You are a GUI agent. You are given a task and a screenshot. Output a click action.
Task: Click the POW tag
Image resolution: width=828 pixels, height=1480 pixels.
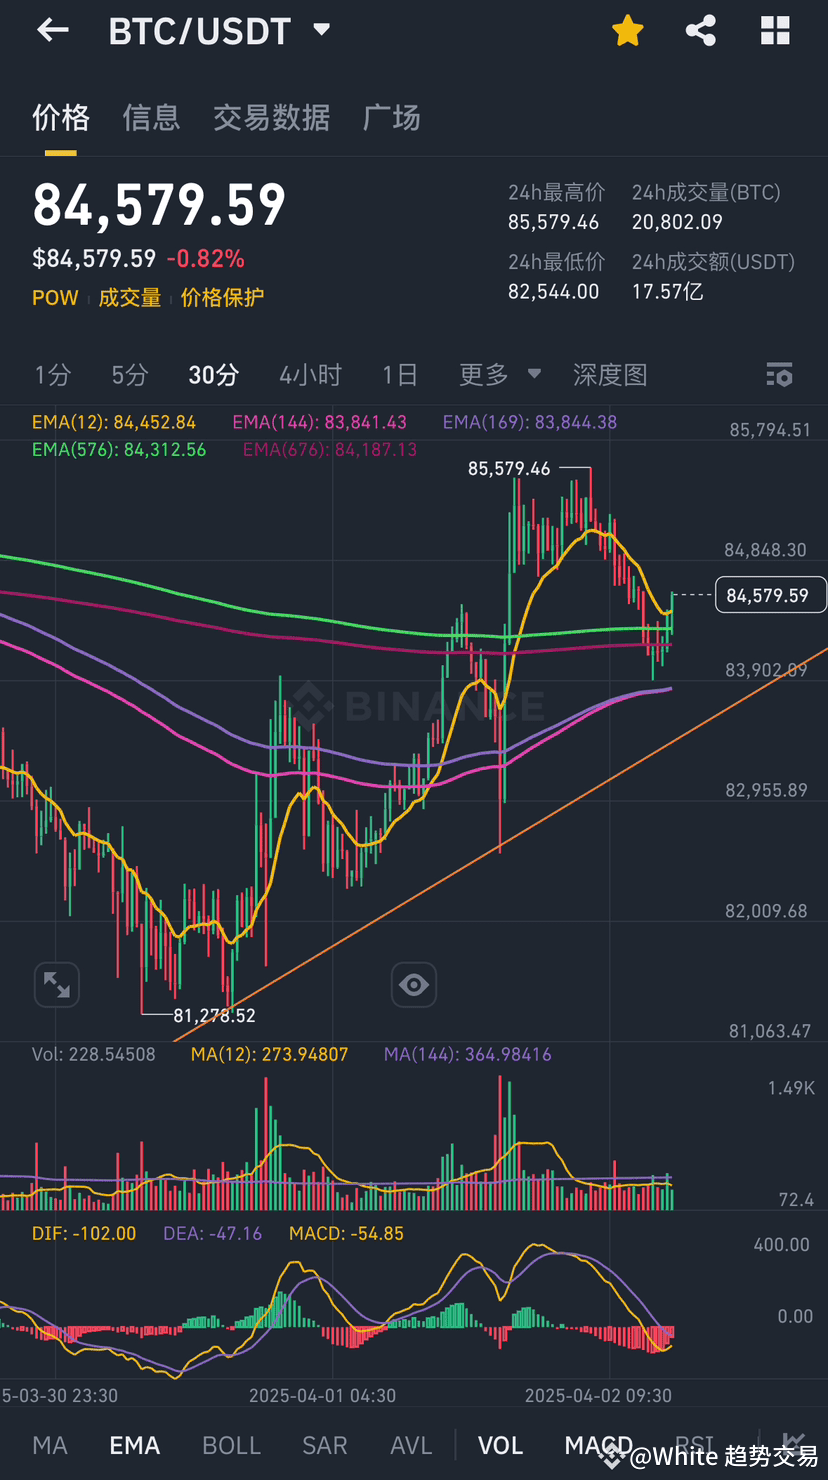pyautogui.click(x=55, y=297)
